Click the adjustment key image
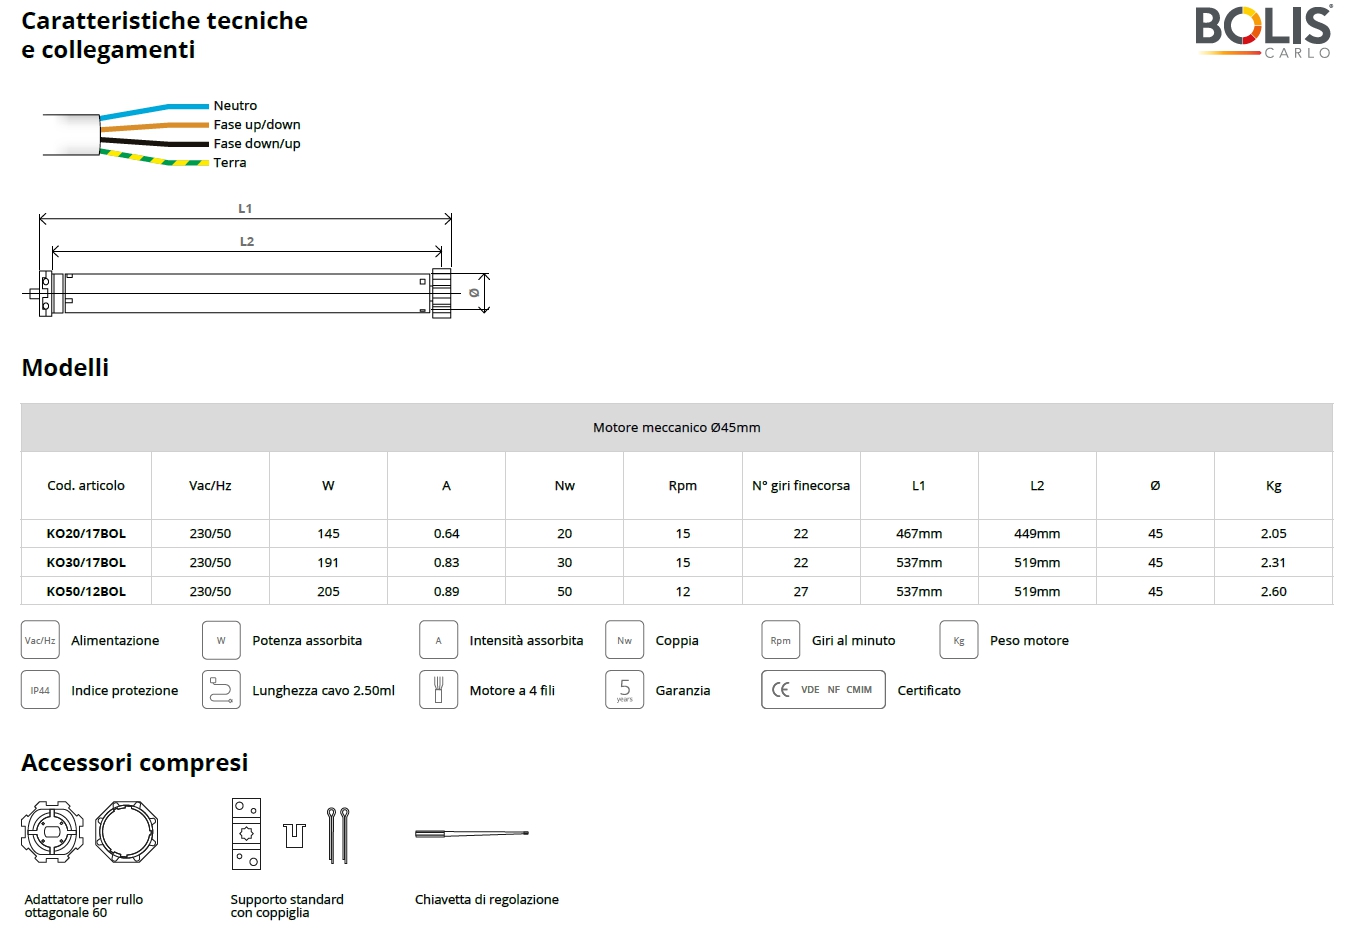Screen dimensions: 1354x944 (471, 833)
